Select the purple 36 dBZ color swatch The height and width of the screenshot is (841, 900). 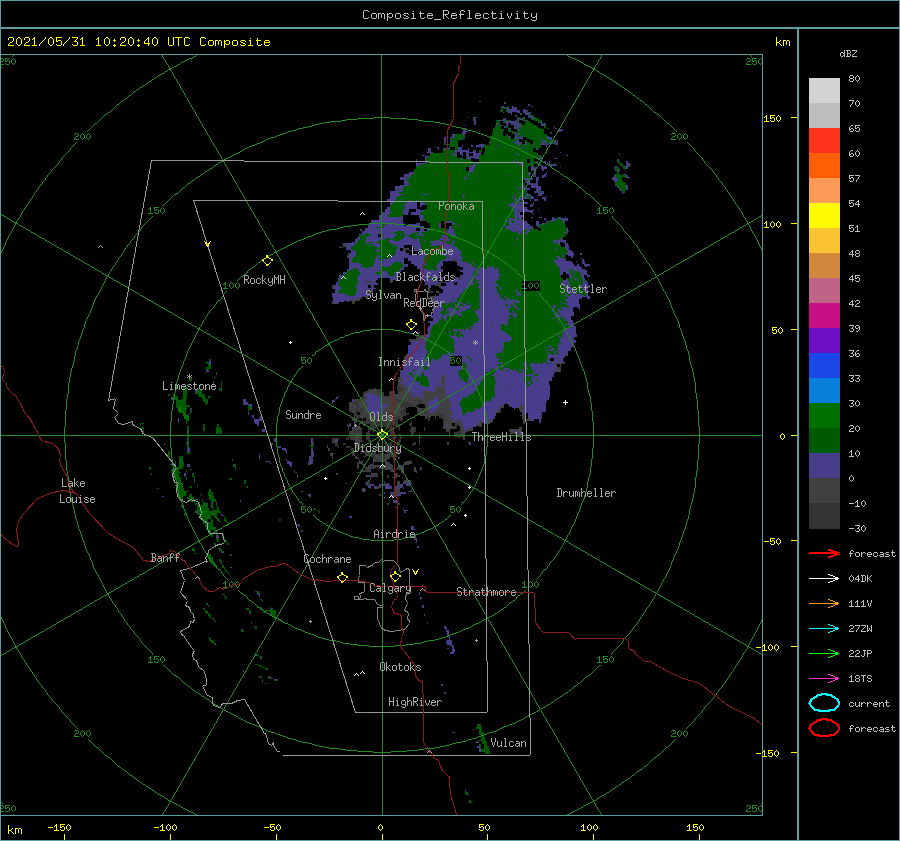coord(824,341)
